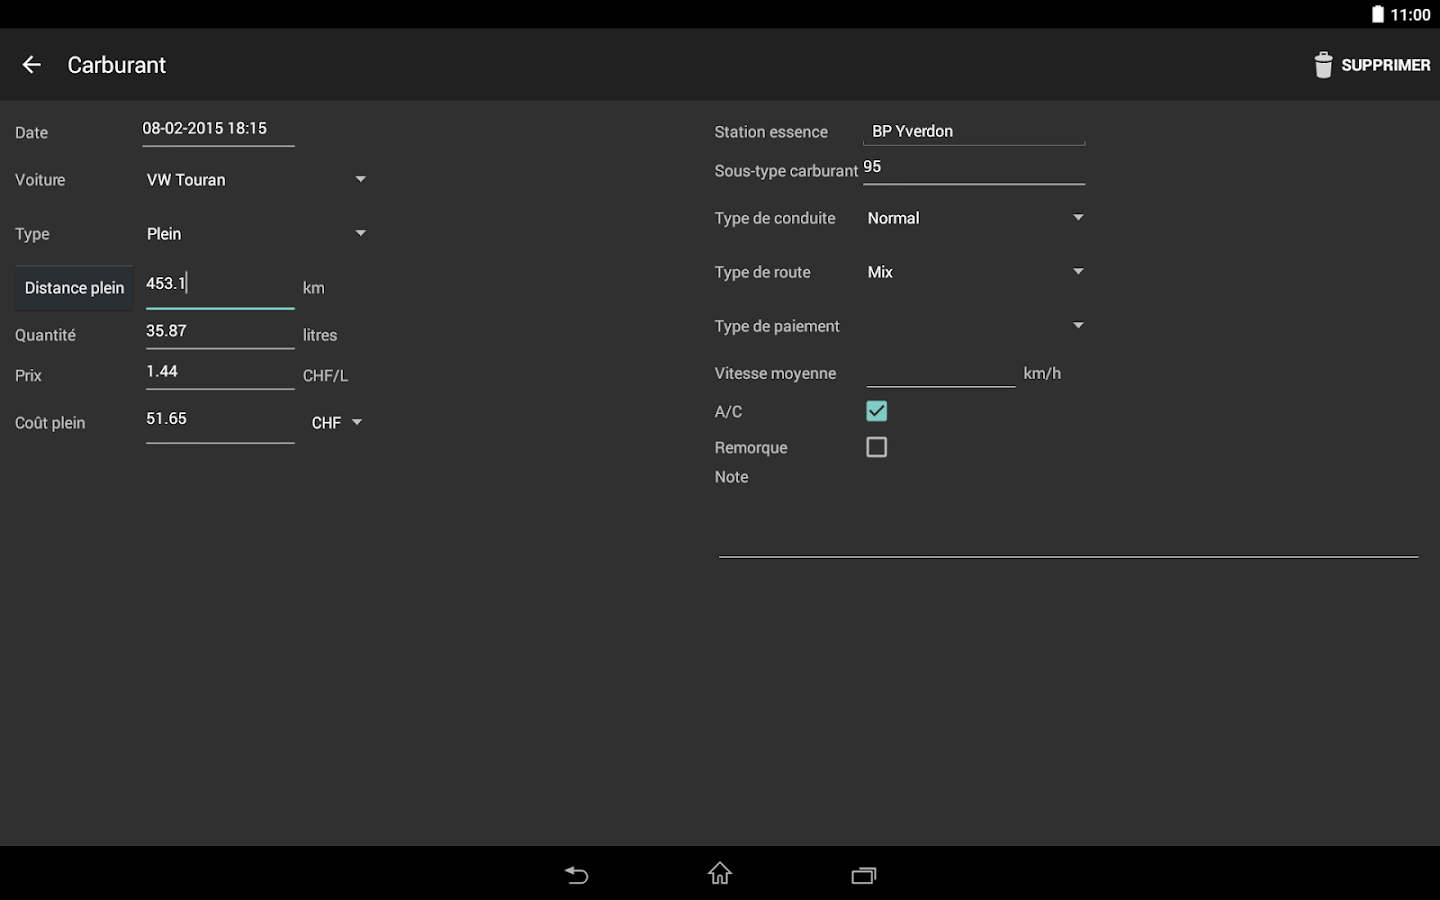Click the Sous-type carburant label
Viewport: 1440px width, 900px height.
[786, 171]
